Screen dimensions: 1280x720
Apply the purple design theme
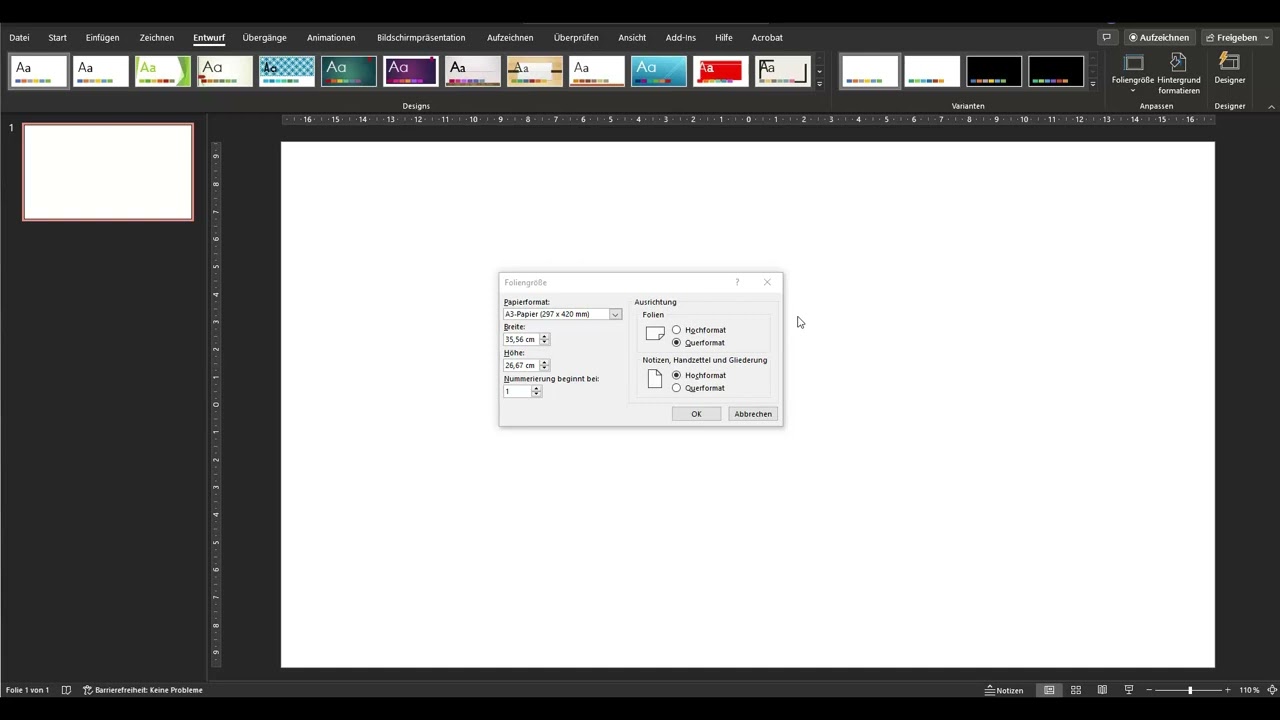tap(411, 71)
